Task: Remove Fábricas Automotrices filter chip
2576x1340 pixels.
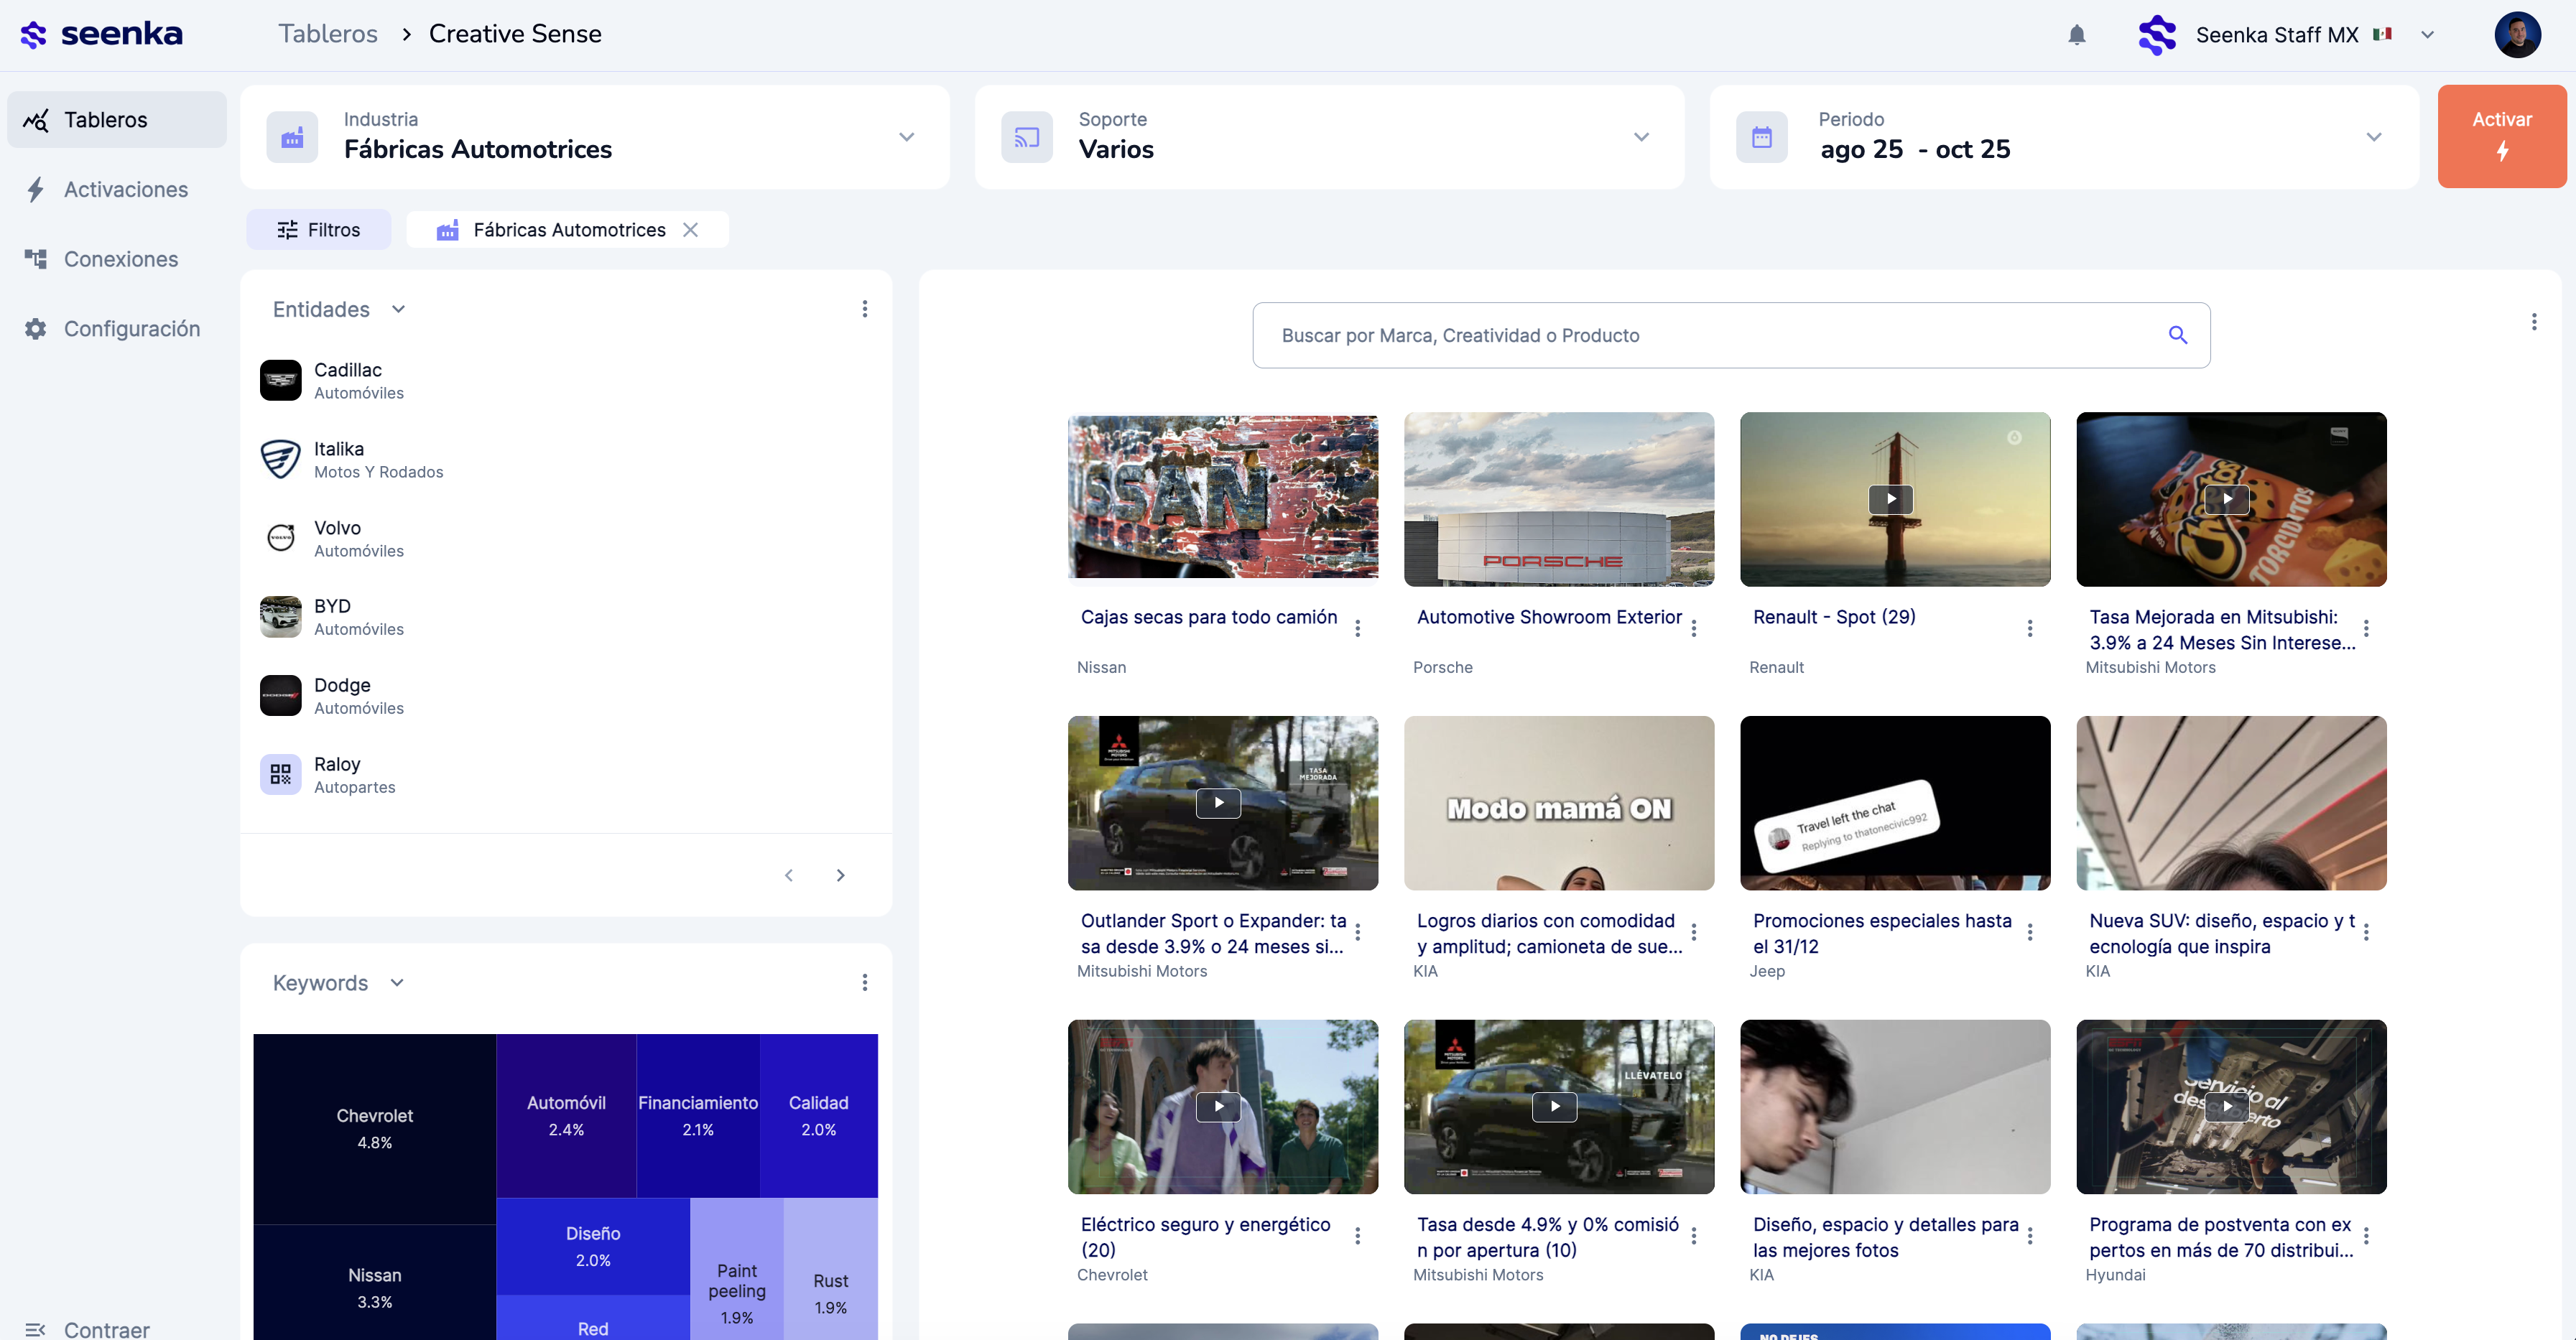Action: 690,230
